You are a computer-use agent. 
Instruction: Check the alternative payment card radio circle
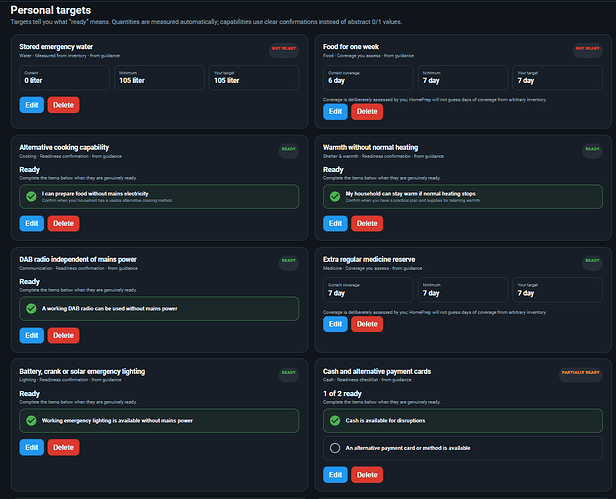click(x=335, y=448)
